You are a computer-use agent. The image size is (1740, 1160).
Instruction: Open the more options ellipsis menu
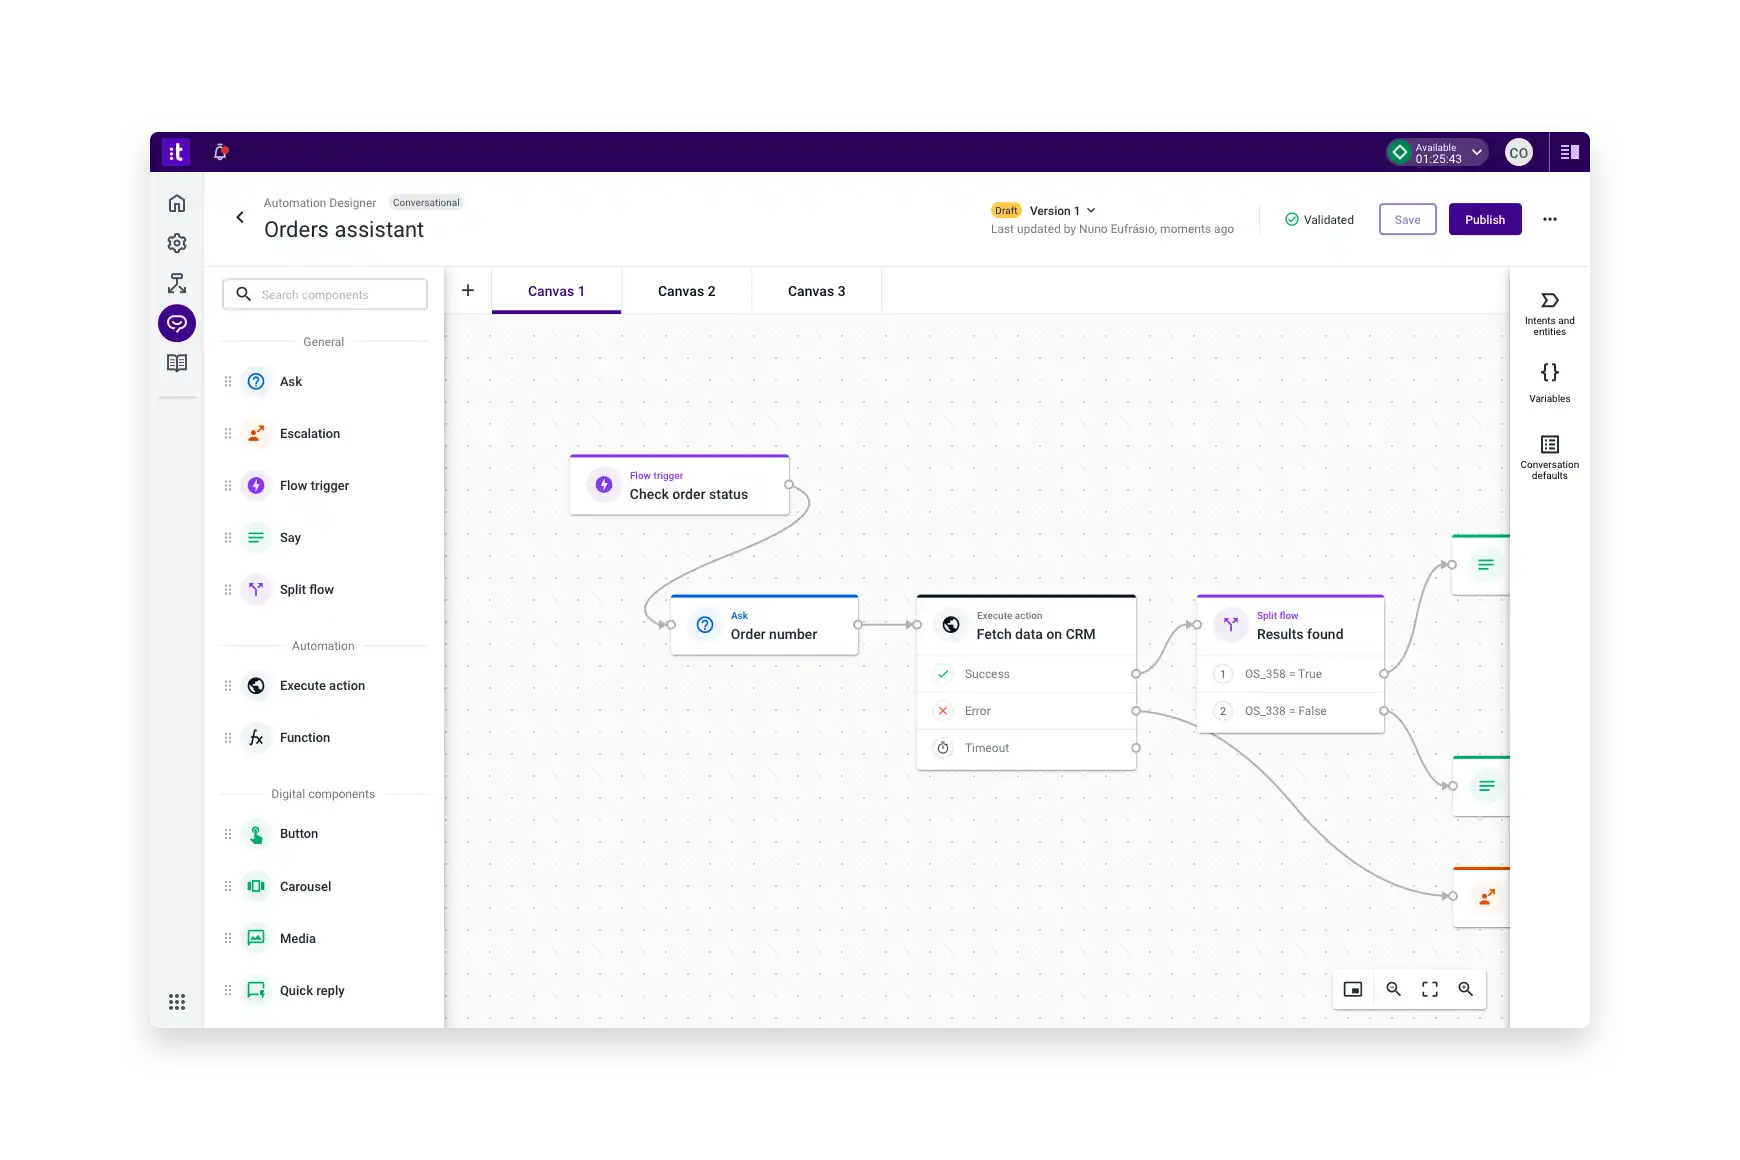click(x=1550, y=219)
